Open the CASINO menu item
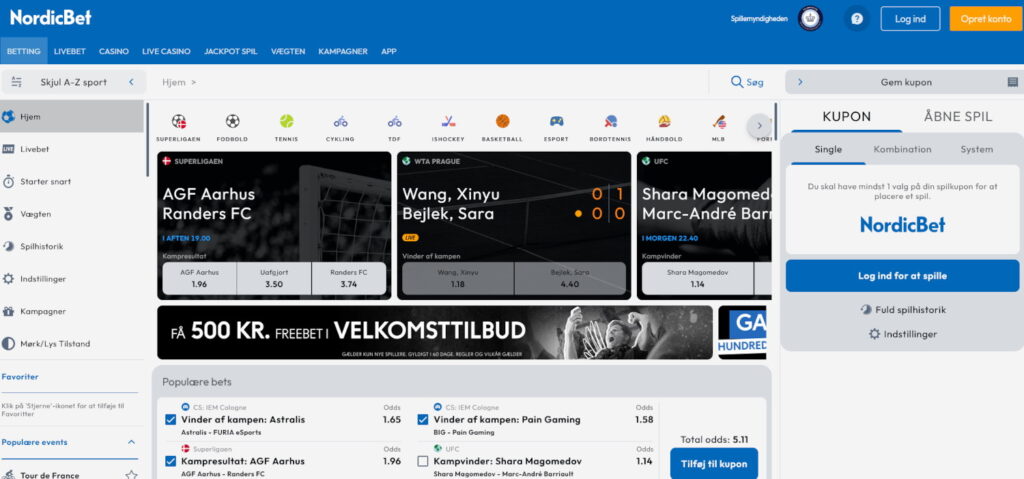Image resolution: width=1024 pixels, height=479 pixels. [x=114, y=51]
